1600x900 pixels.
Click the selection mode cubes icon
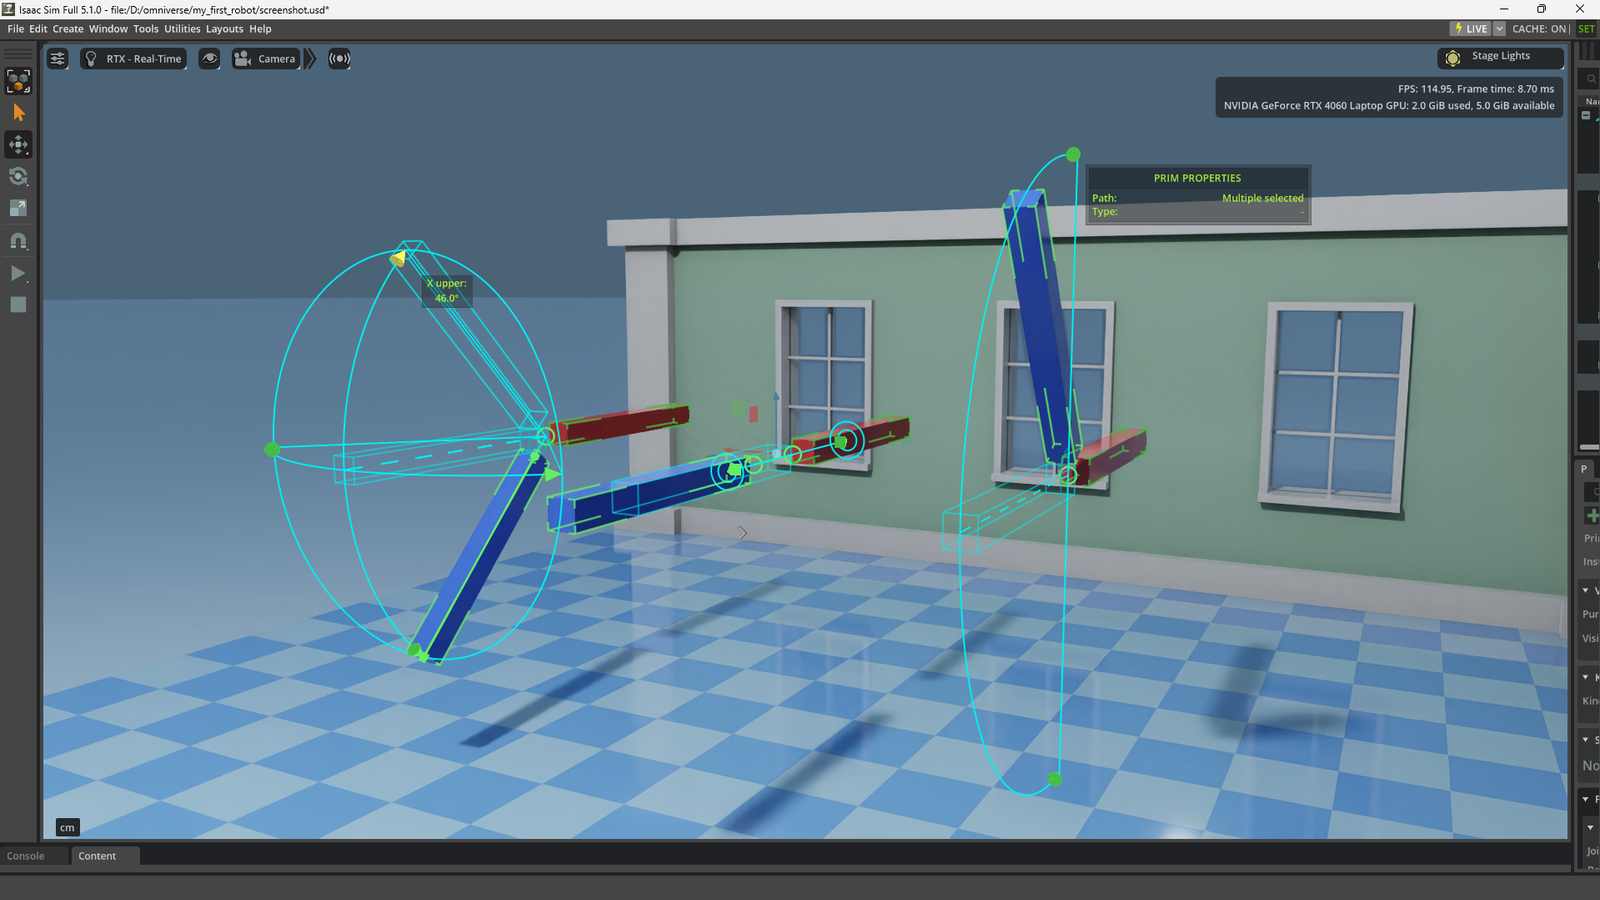click(18, 80)
